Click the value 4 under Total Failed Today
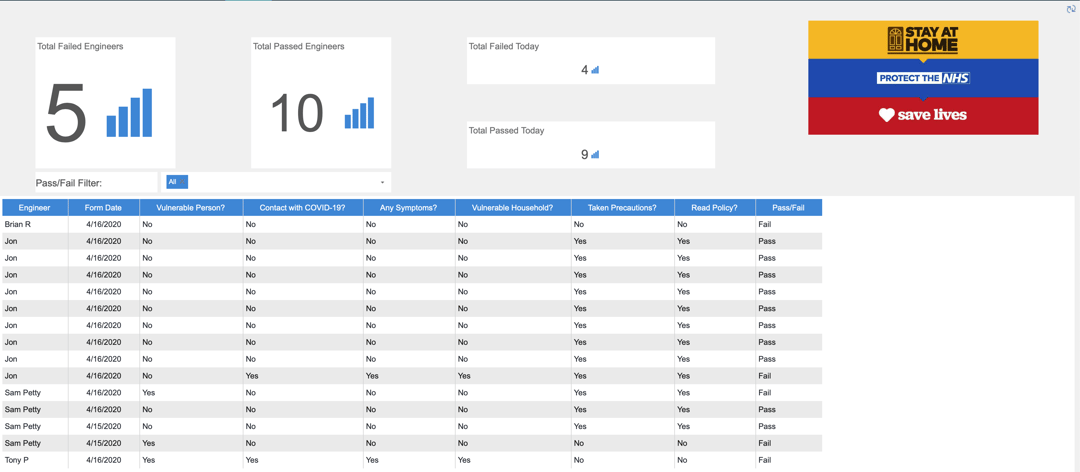The height and width of the screenshot is (472, 1080). pyautogui.click(x=585, y=70)
